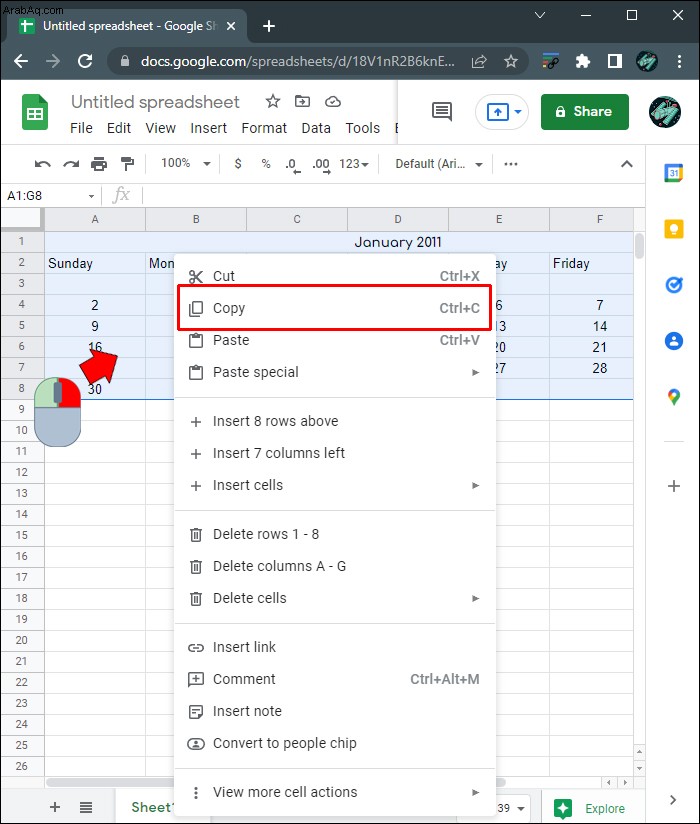Click the green Share button
This screenshot has width=700, height=824.
point(584,111)
